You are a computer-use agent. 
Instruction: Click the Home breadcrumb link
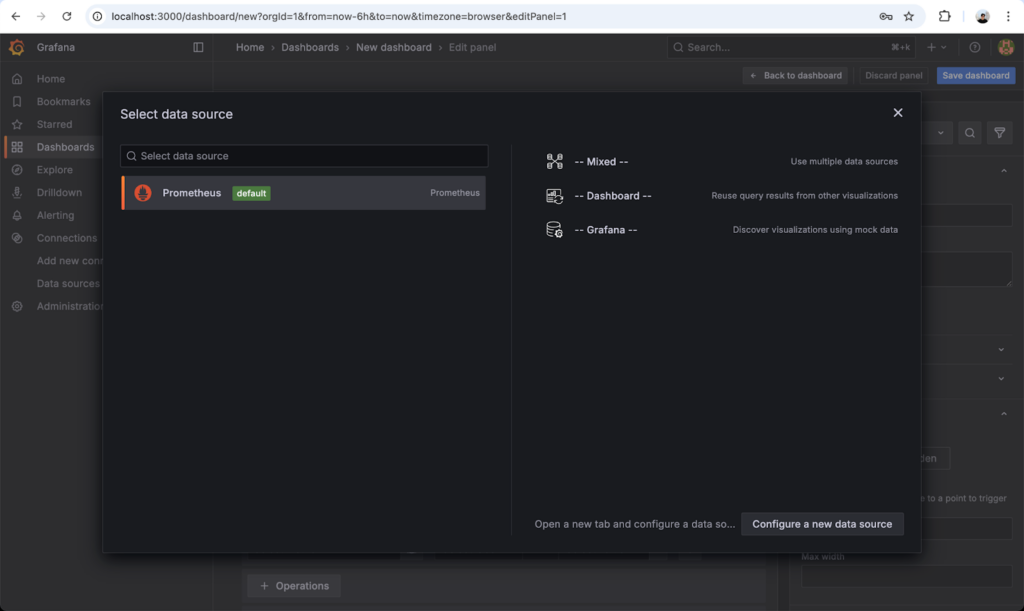pyautogui.click(x=250, y=47)
